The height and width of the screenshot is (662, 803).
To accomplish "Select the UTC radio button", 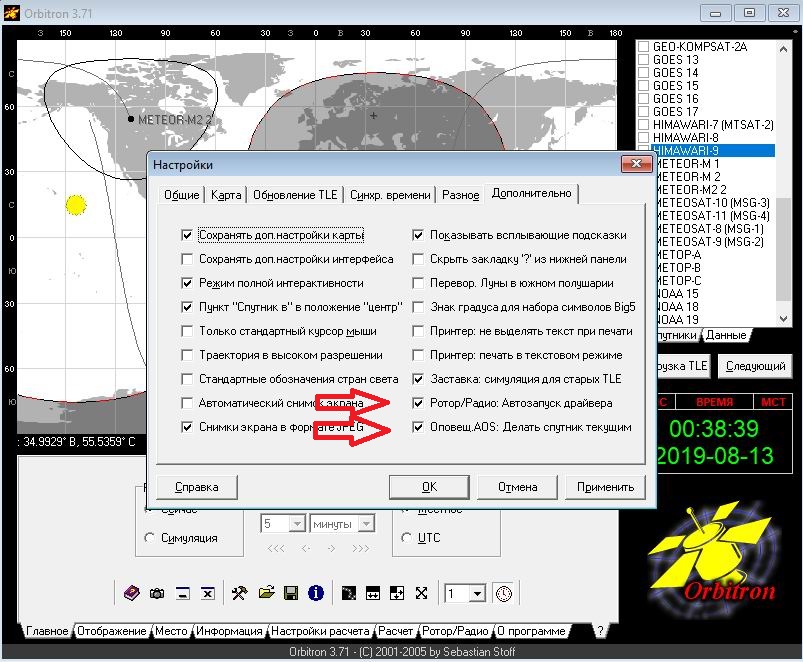I will 406,538.
